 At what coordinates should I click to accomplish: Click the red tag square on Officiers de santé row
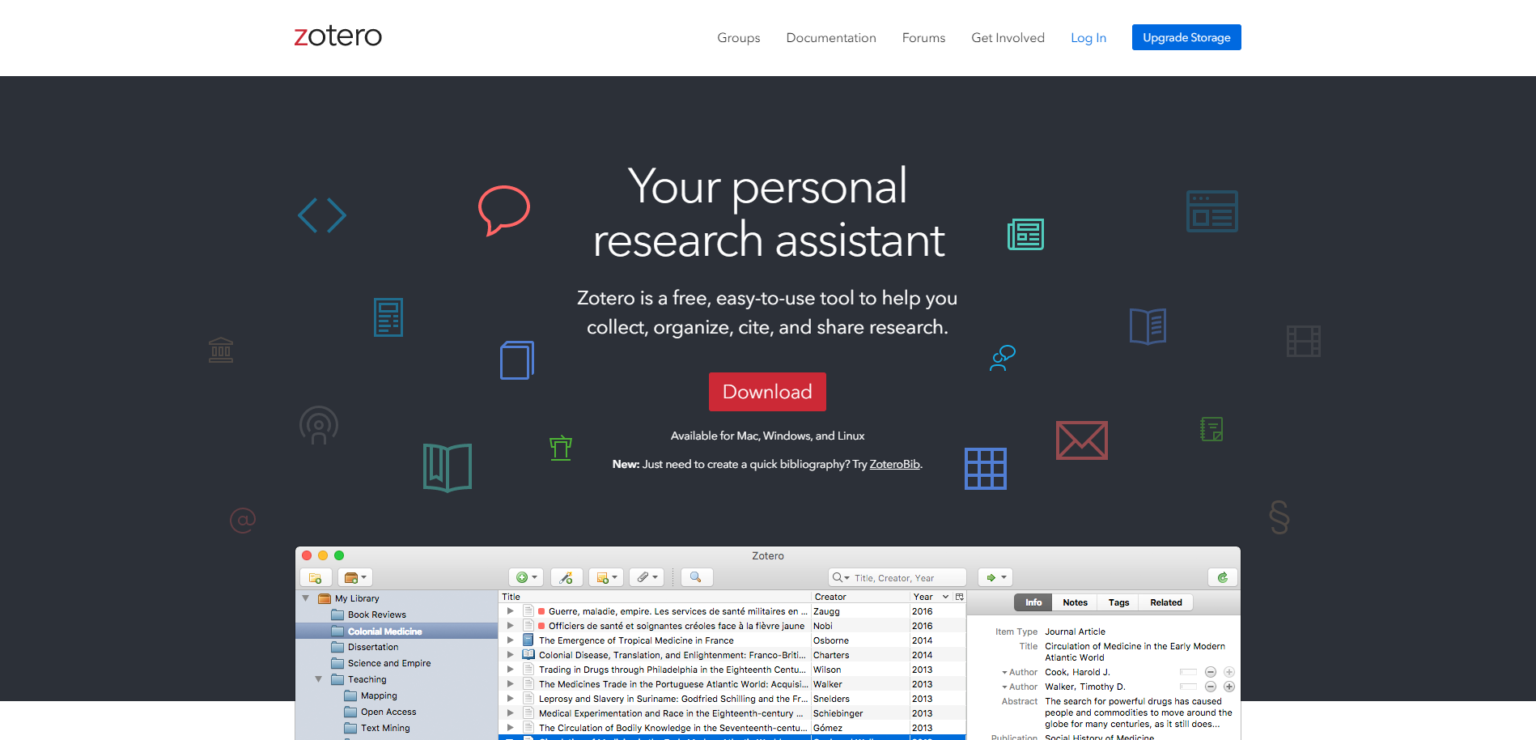[542, 626]
